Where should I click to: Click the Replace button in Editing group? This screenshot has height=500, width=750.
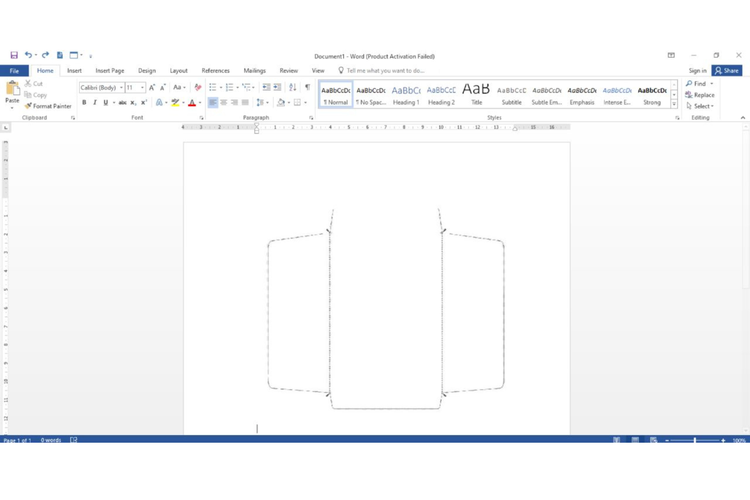(701, 95)
